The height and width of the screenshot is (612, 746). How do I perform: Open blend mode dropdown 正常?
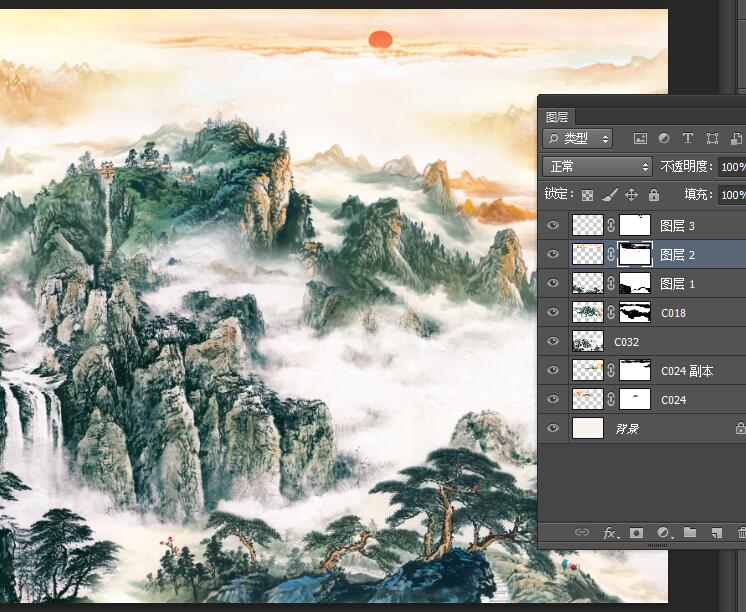click(x=598, y=167)
